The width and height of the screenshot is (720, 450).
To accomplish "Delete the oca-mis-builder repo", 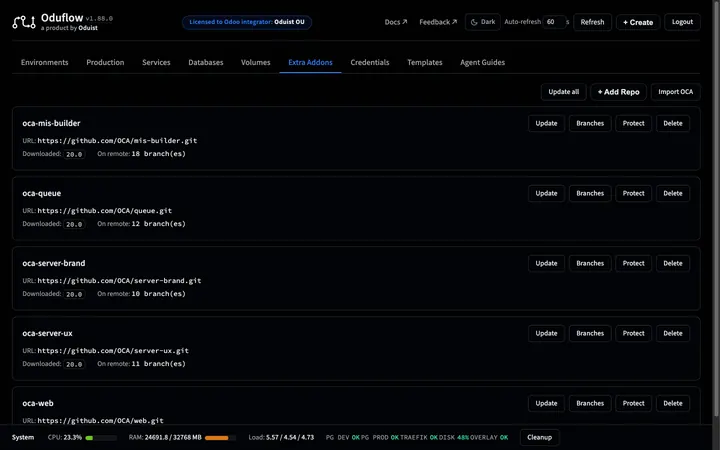I will point(673,124).
